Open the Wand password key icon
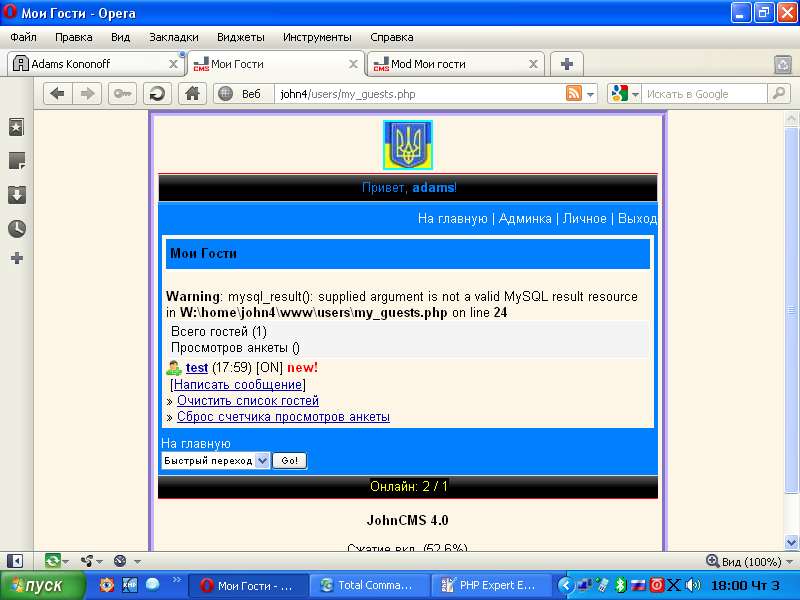Viewport: 800px width, 600px height. click(x=122, y=94)
